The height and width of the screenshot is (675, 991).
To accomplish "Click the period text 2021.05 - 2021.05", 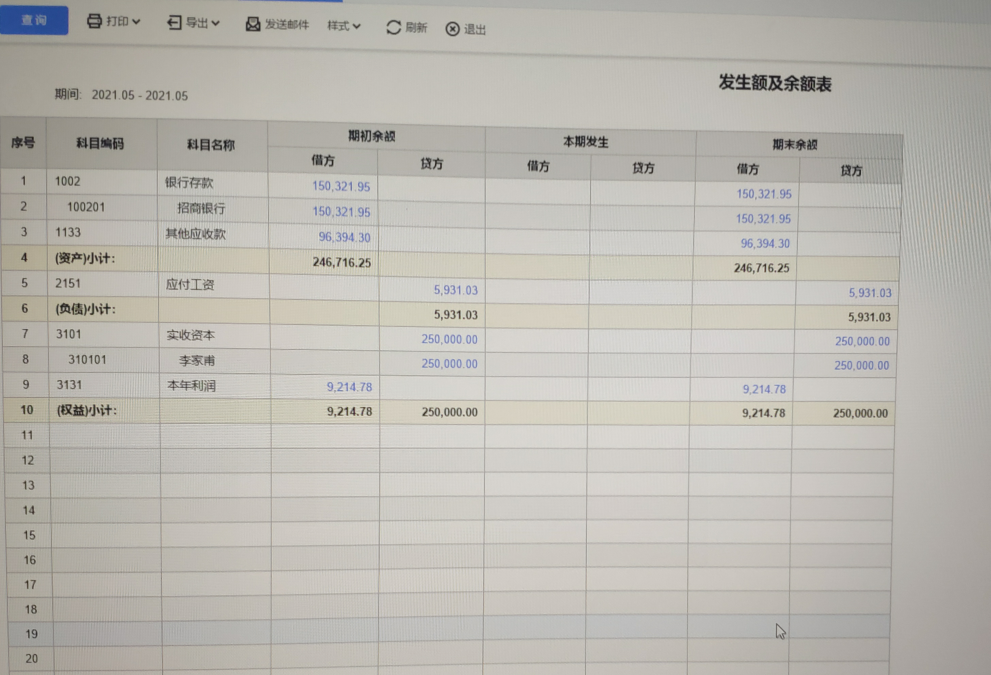I will coord(140,95).
